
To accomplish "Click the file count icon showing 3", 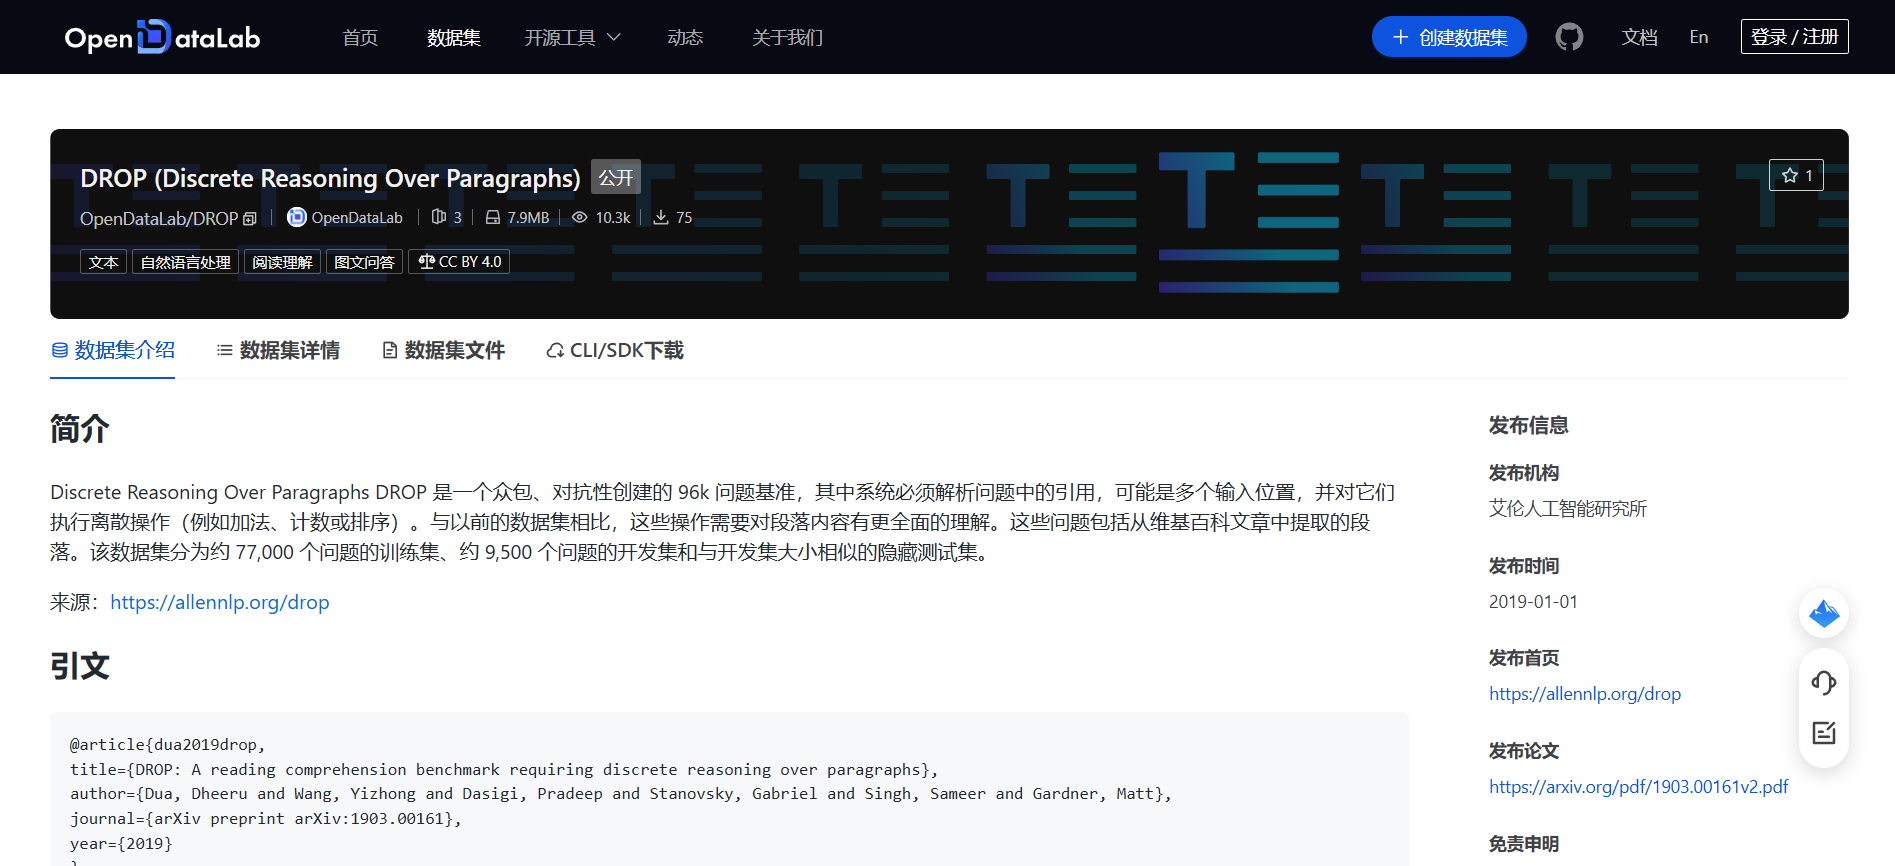I will point(438,217).
